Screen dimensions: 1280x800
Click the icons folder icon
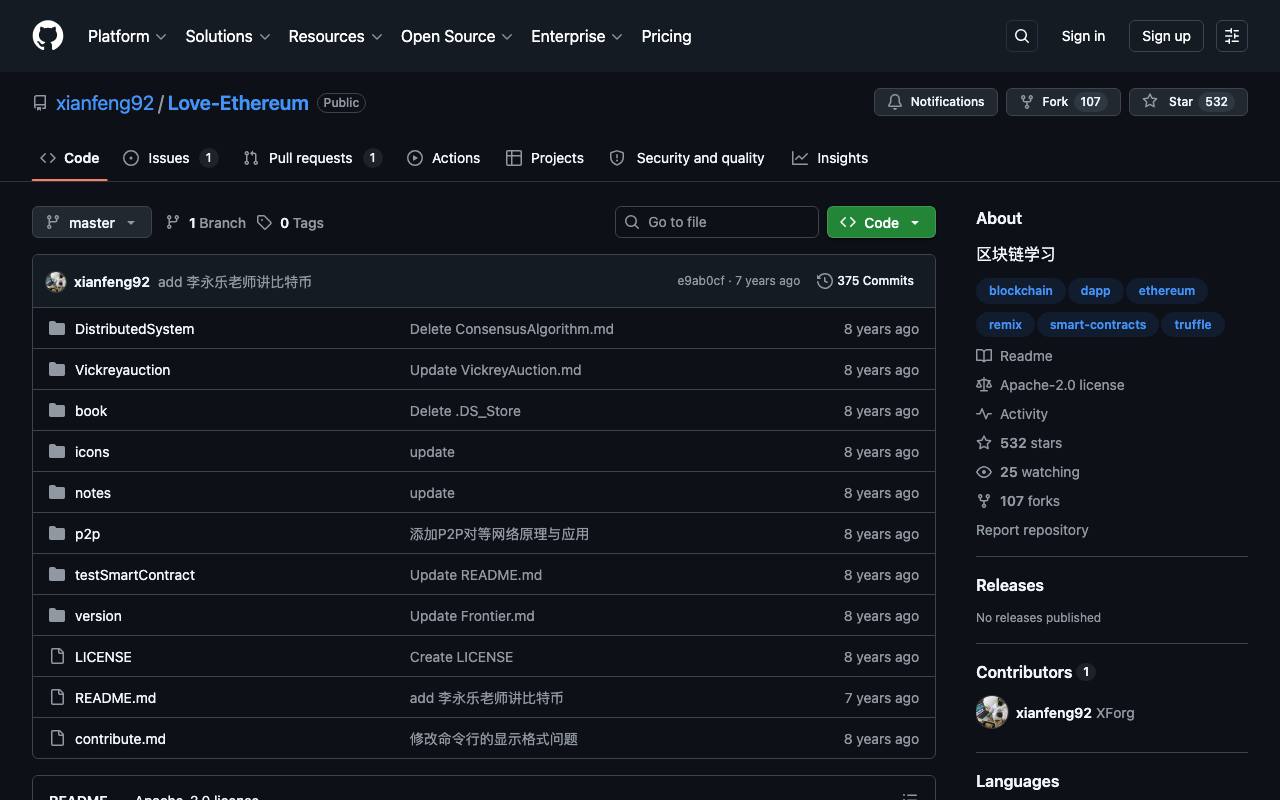pos(57,451)
